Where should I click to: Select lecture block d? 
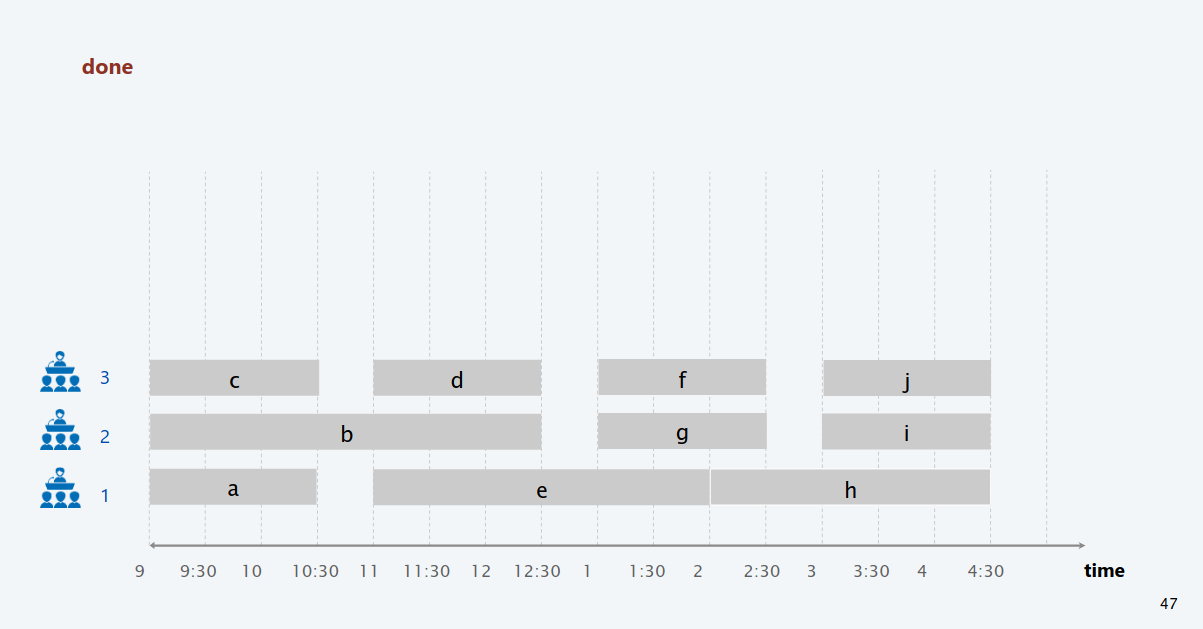(x=457, y=378)
